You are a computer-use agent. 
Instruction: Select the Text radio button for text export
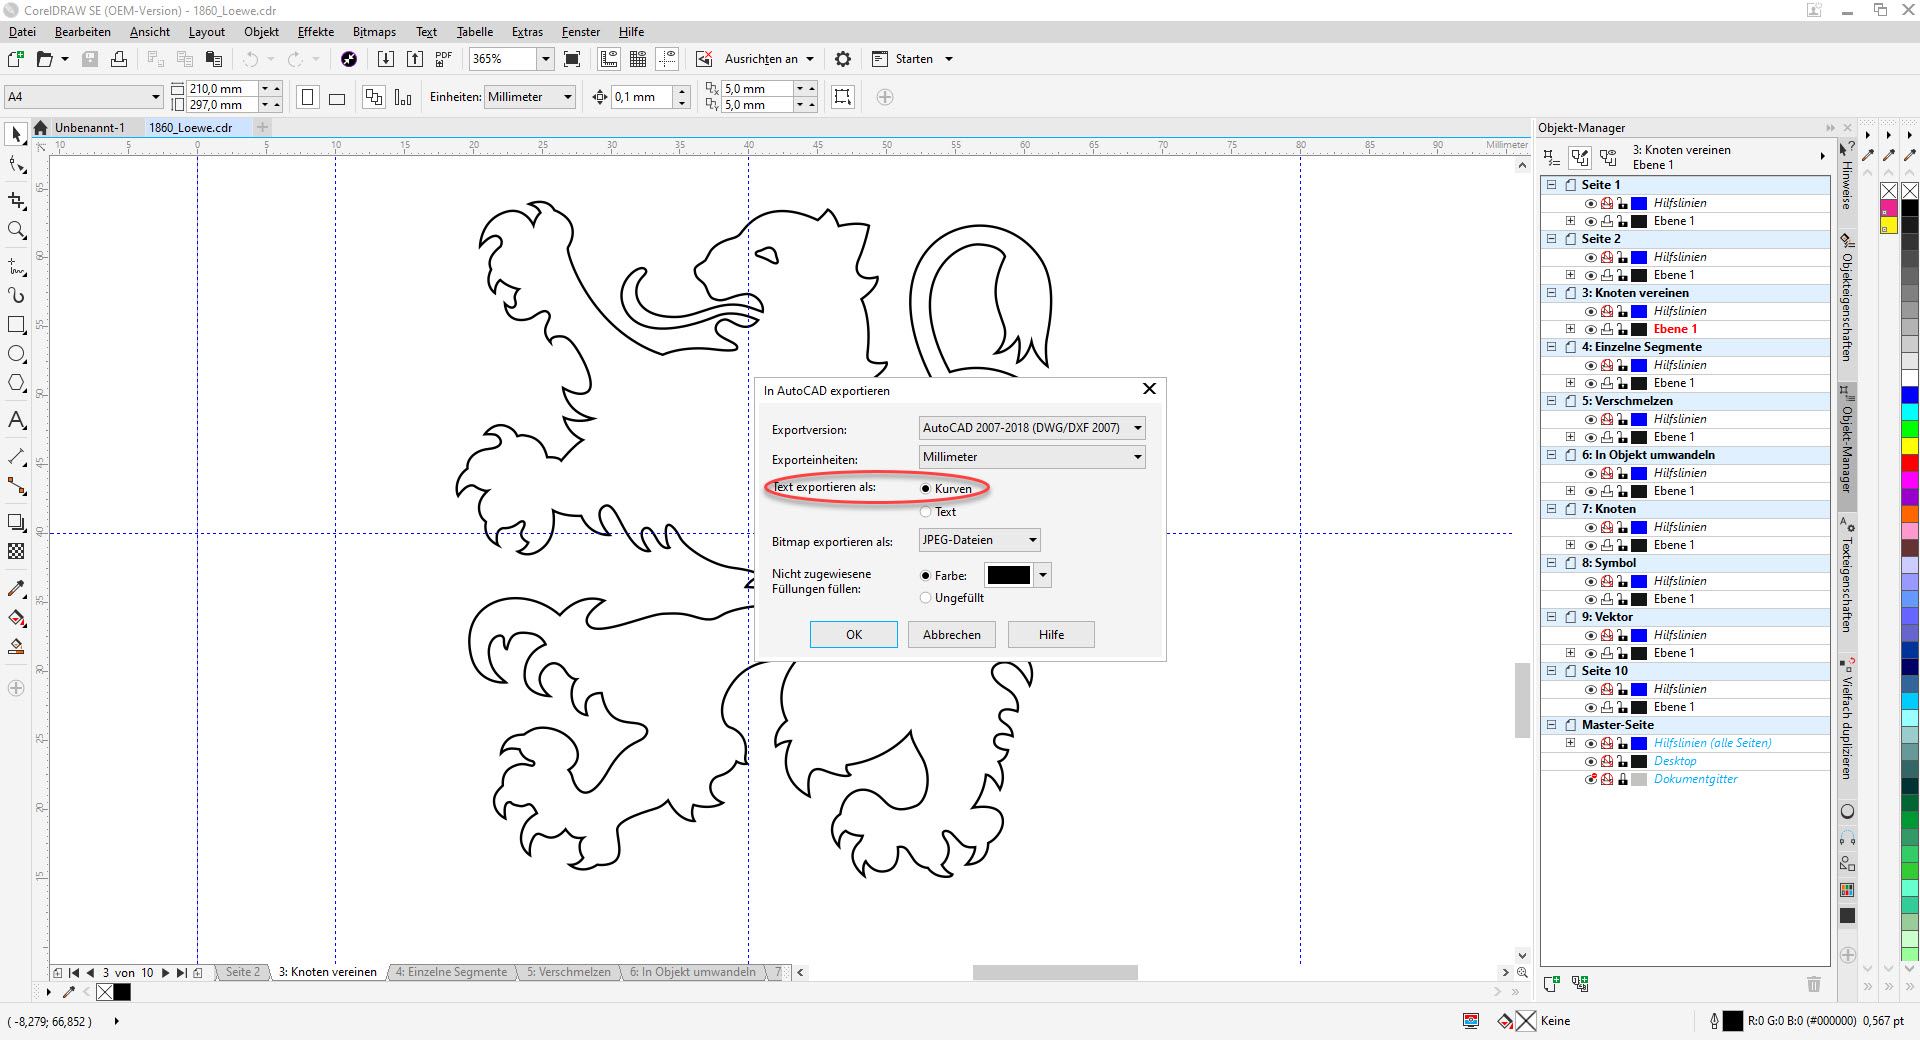click(926, 512)
